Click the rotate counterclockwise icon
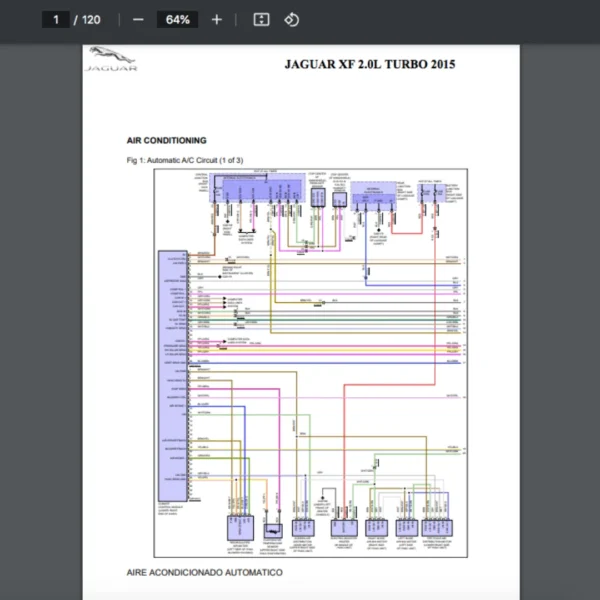Screen dimensions: 600x600 (x=291, y=20)
